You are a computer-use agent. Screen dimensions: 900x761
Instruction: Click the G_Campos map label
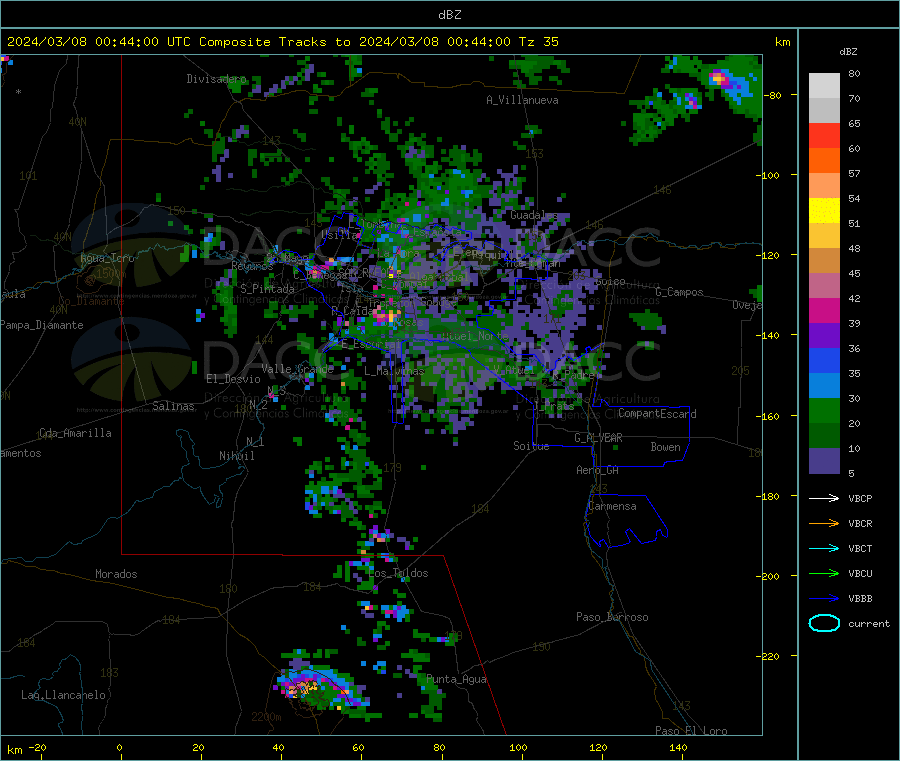[x=679, y=292]
